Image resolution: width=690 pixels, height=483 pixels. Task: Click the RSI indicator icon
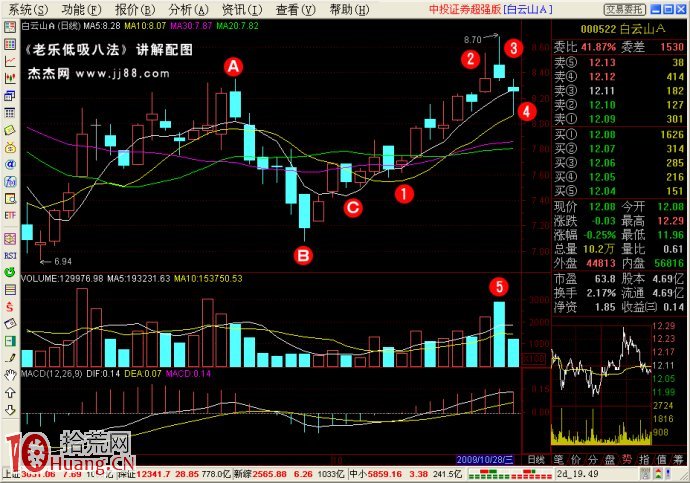pyautogui.click(x=10, y=256)
